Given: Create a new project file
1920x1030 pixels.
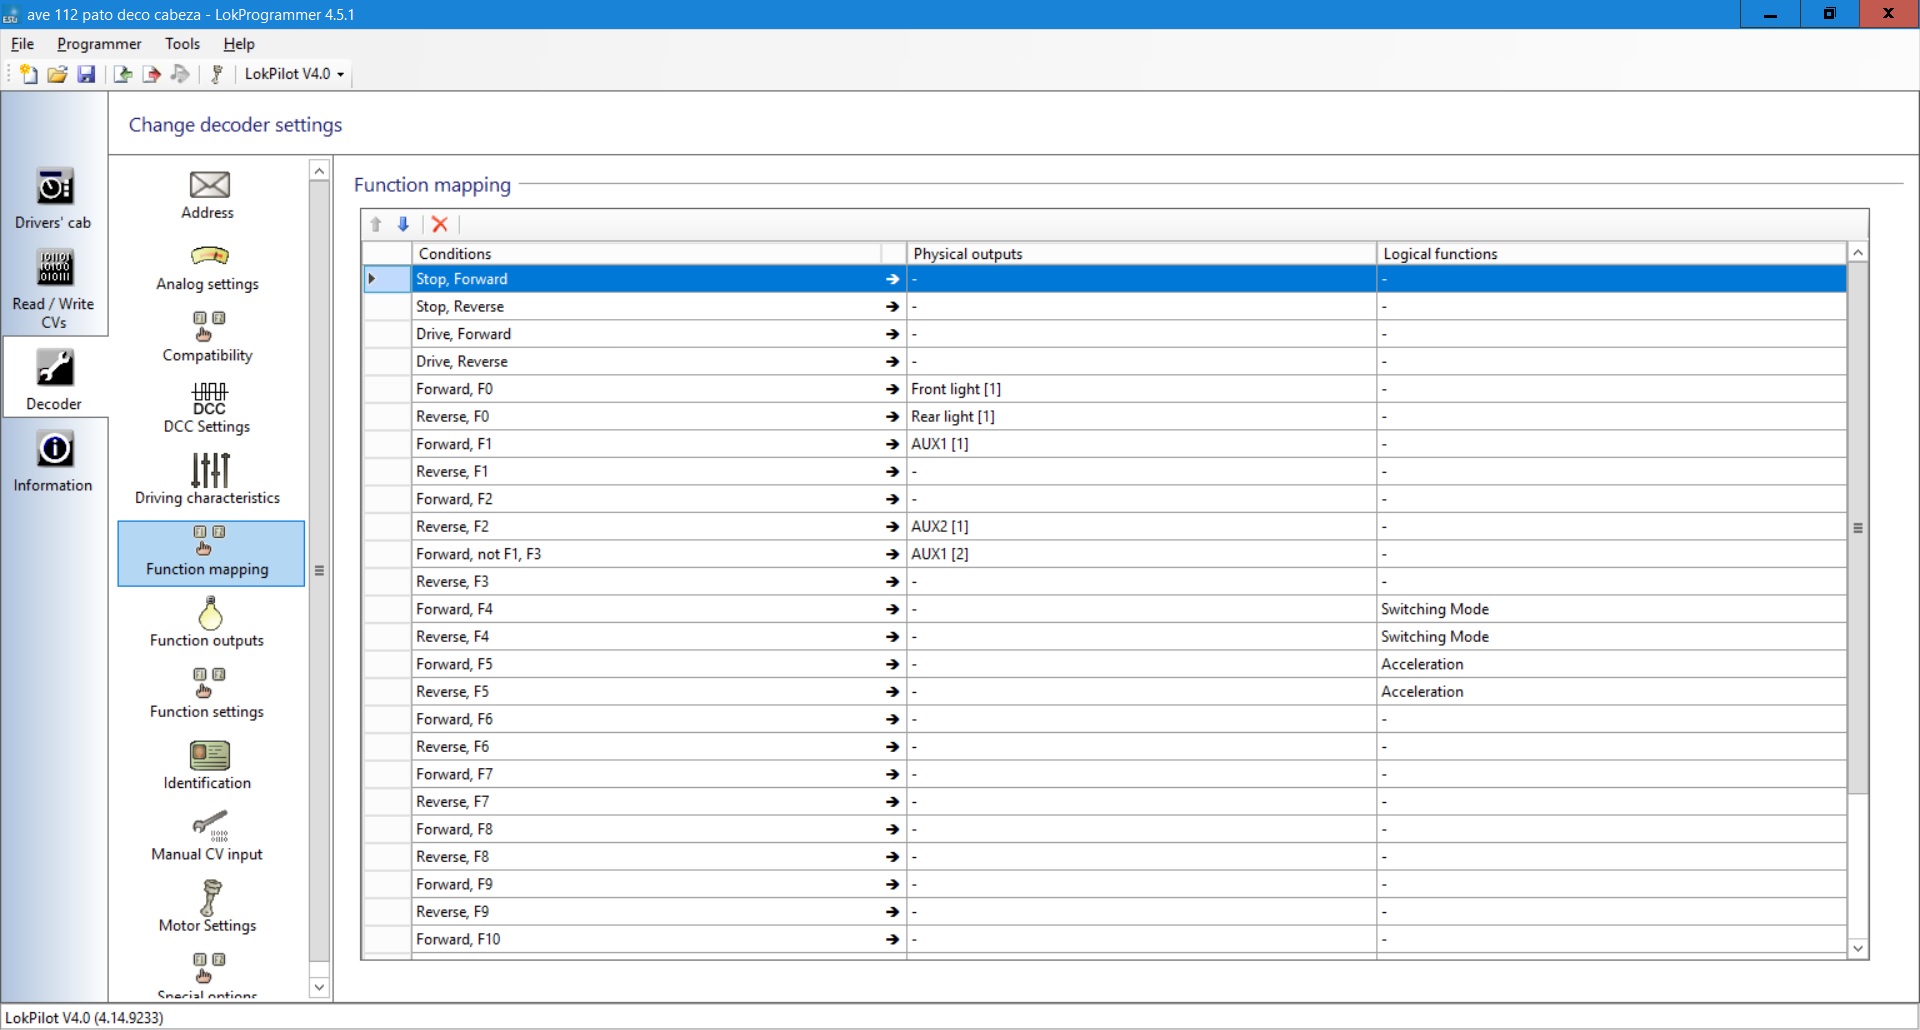Looking at the screenshot, I should 29,74.
